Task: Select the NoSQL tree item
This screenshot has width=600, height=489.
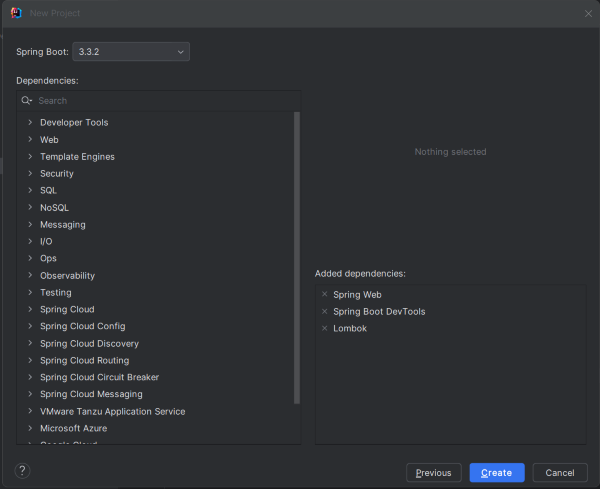Action: [x=54, y=207]
